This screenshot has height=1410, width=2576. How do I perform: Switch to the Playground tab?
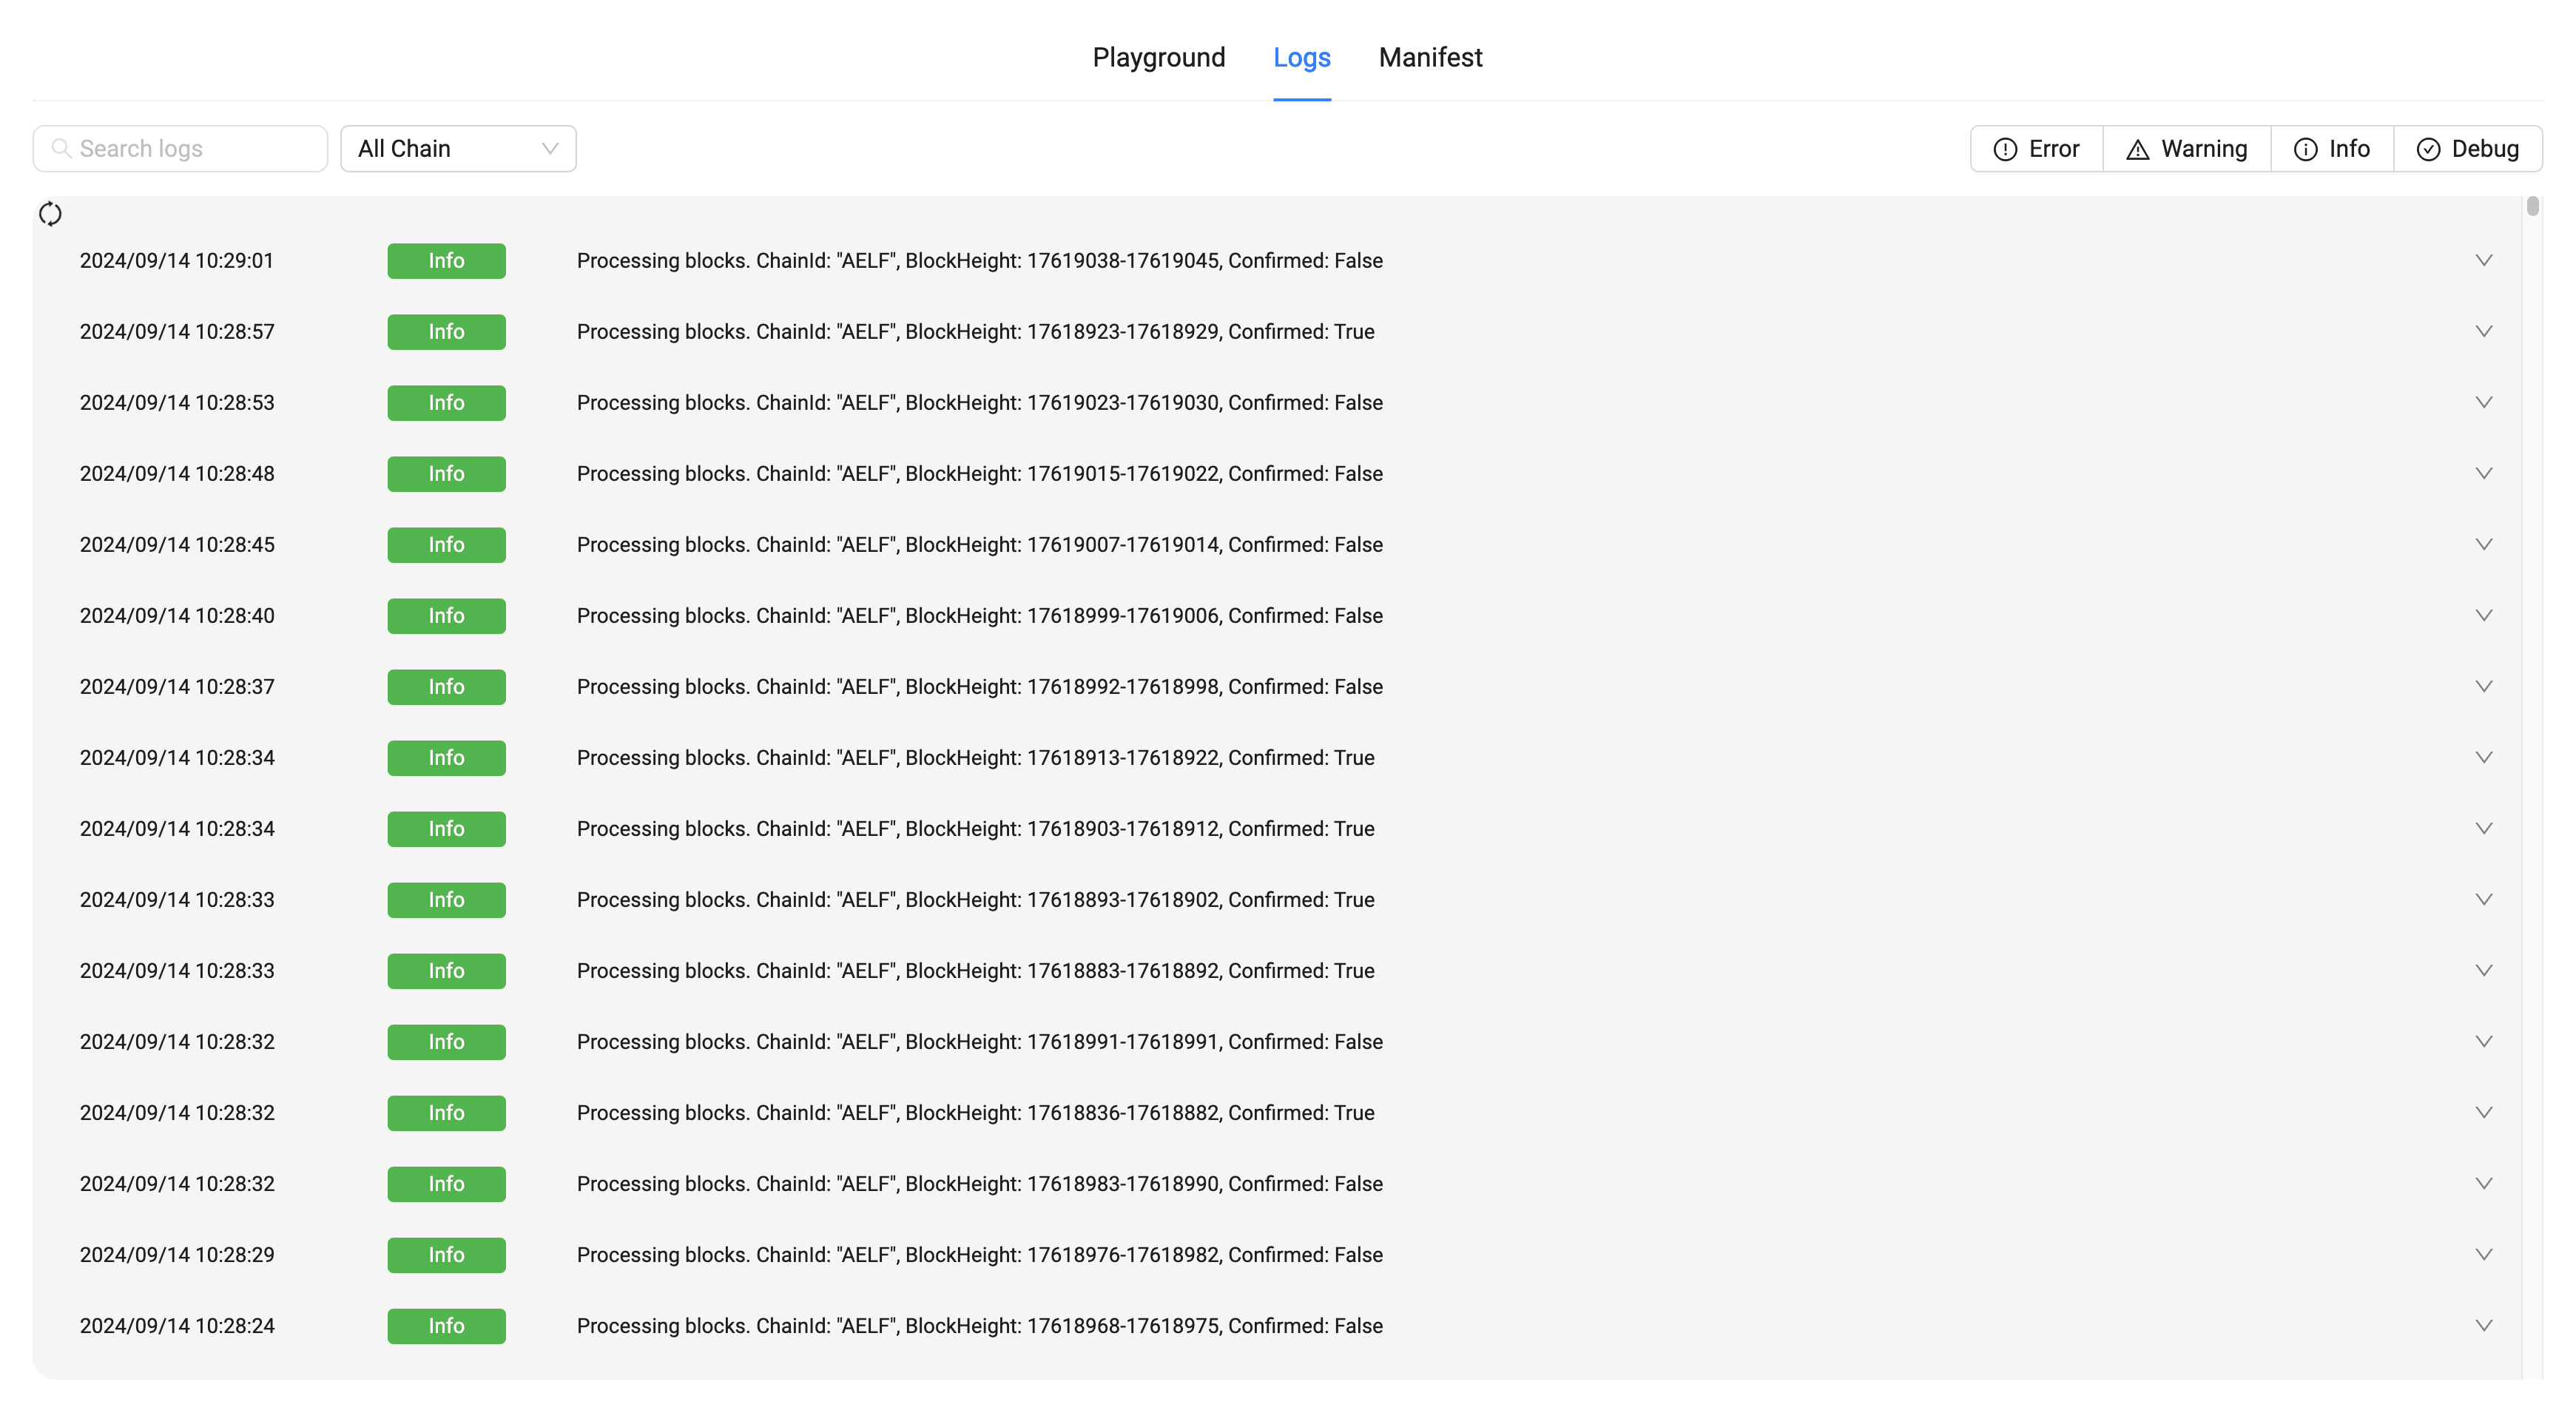pyautogui.click(x=1158, y=58)
